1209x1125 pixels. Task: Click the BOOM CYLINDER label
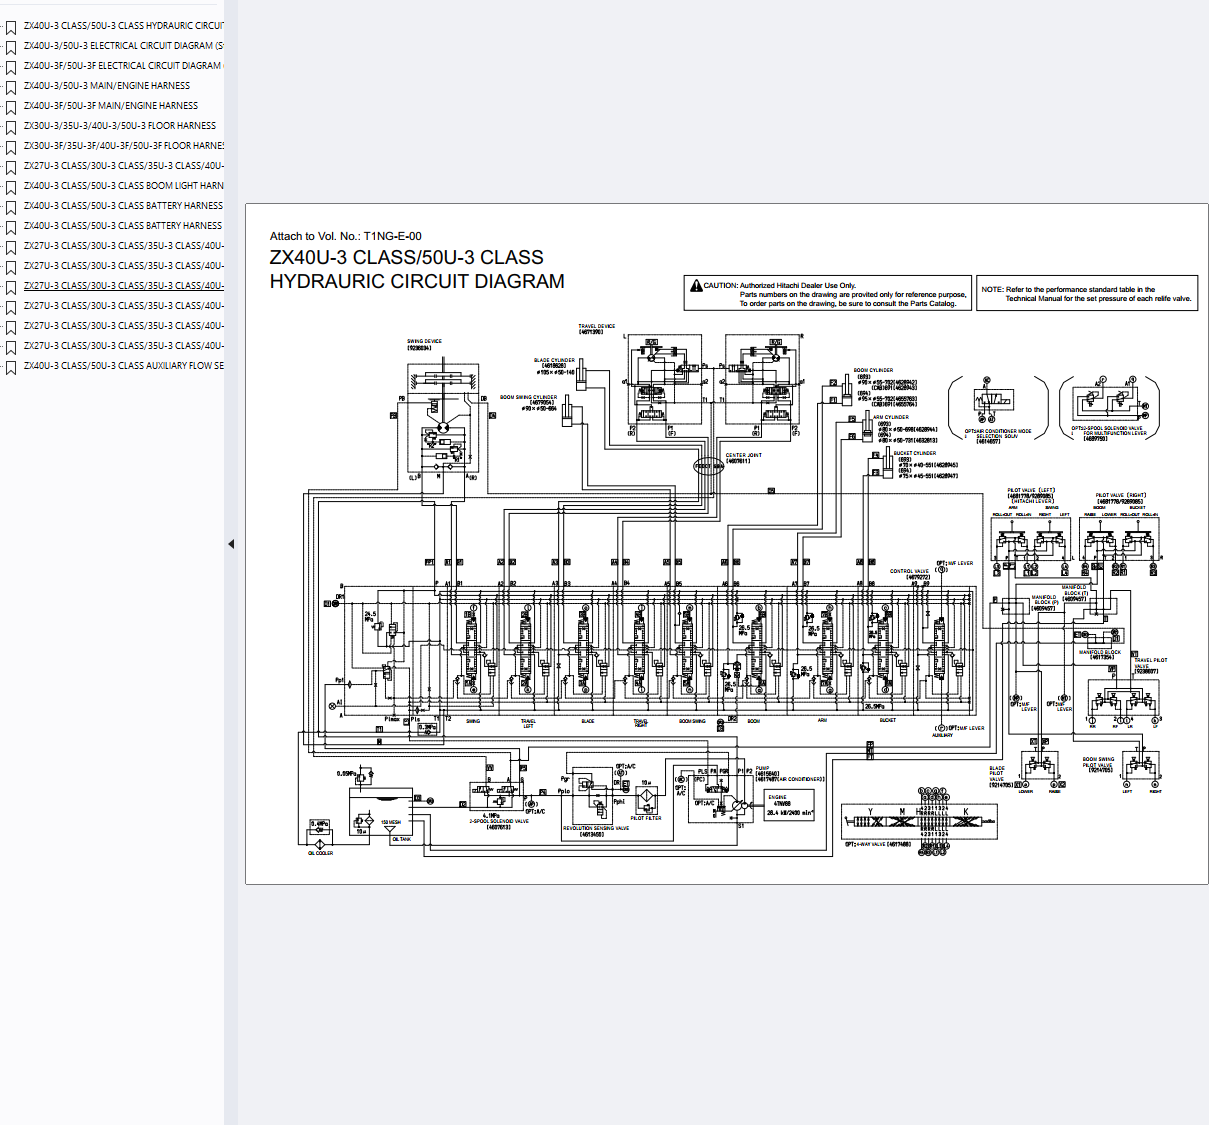[873, 371]
